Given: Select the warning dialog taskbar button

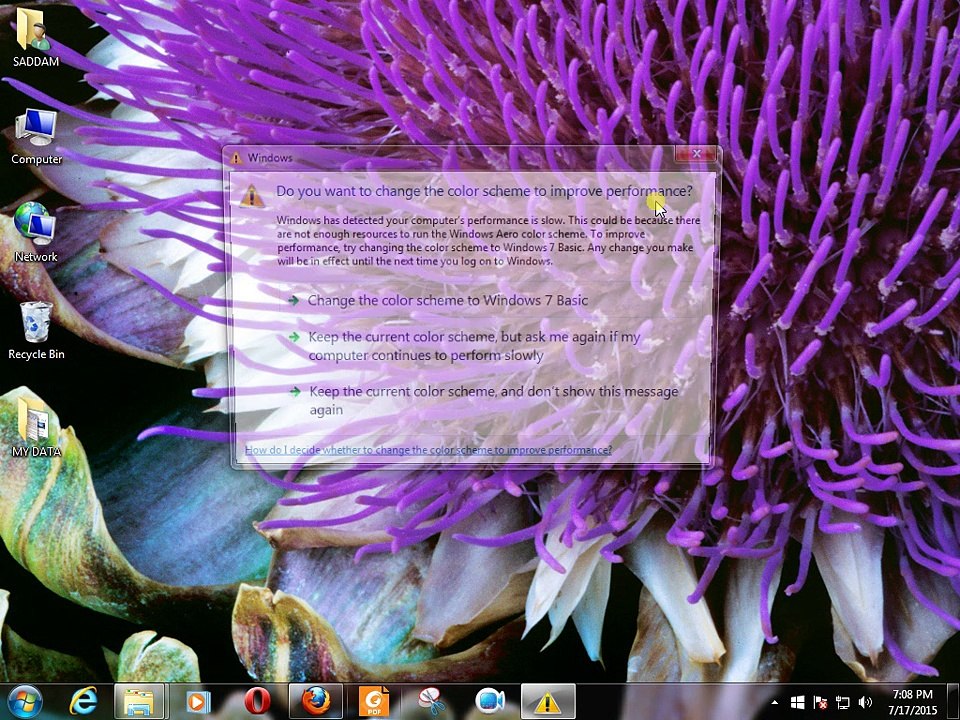Looking at the screenshot, I should pos(548,702).
